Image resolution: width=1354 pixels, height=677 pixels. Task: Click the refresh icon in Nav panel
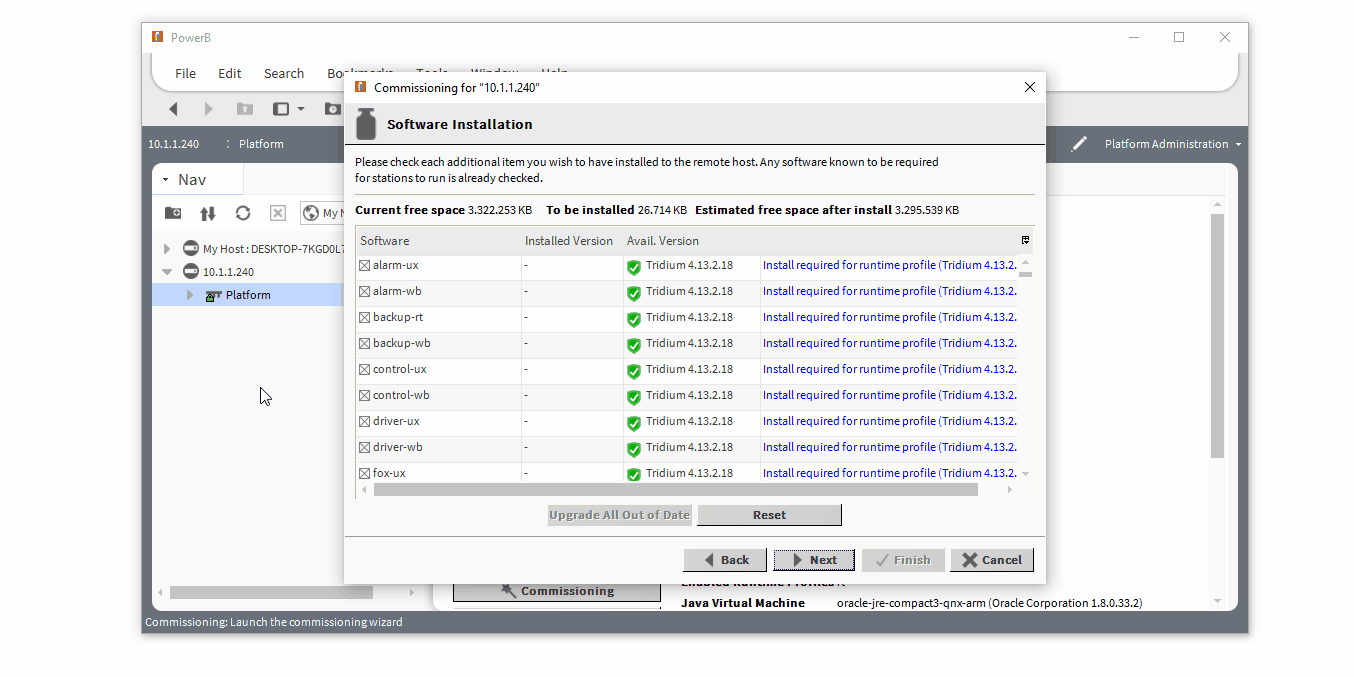point(243,213)
